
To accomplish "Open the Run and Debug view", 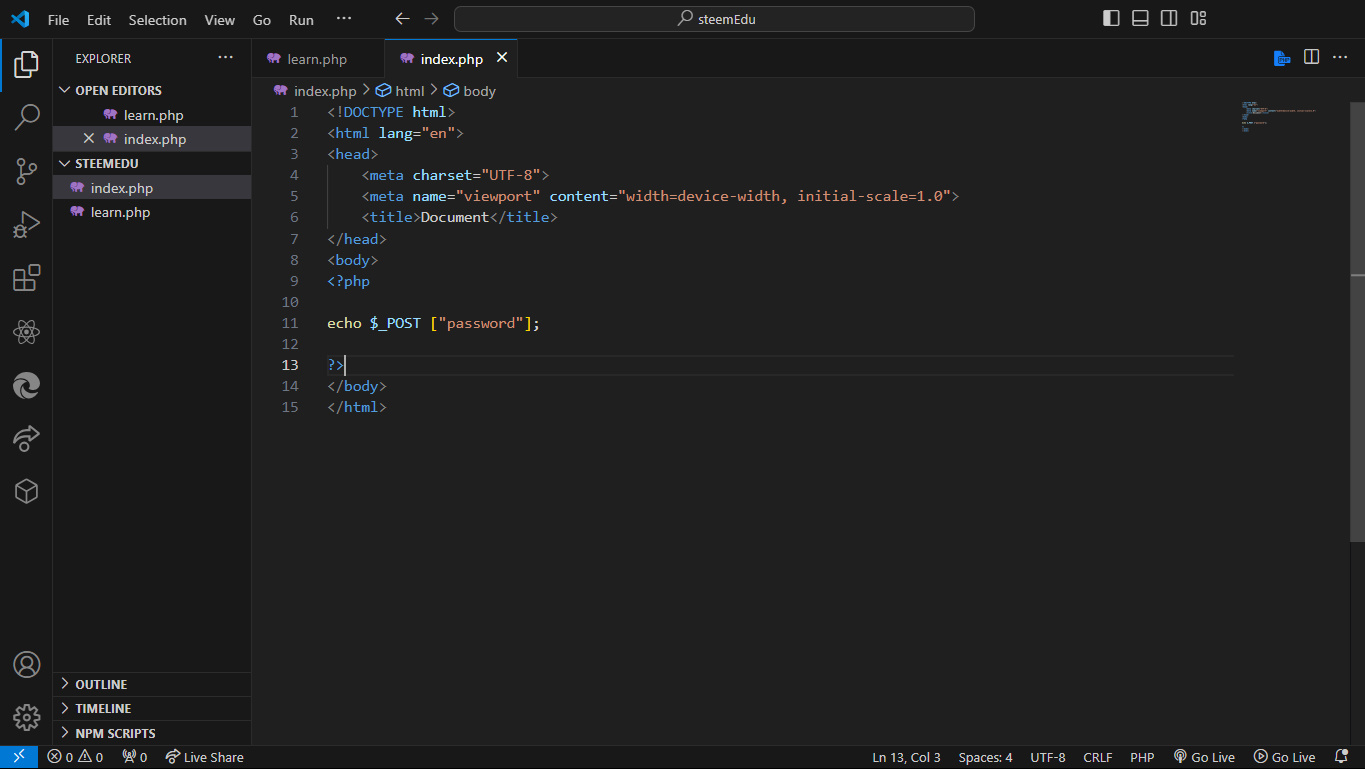I will [x=26, y=225].
